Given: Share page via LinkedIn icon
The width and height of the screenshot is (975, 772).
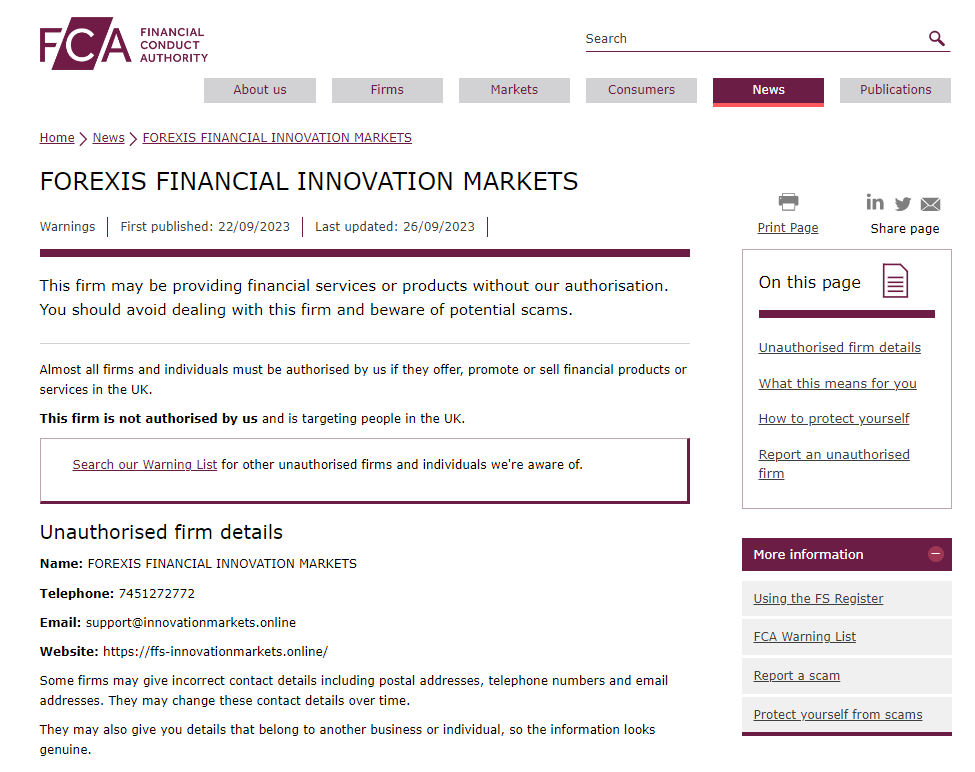Looking at the screenshot, I should point(875,203).
